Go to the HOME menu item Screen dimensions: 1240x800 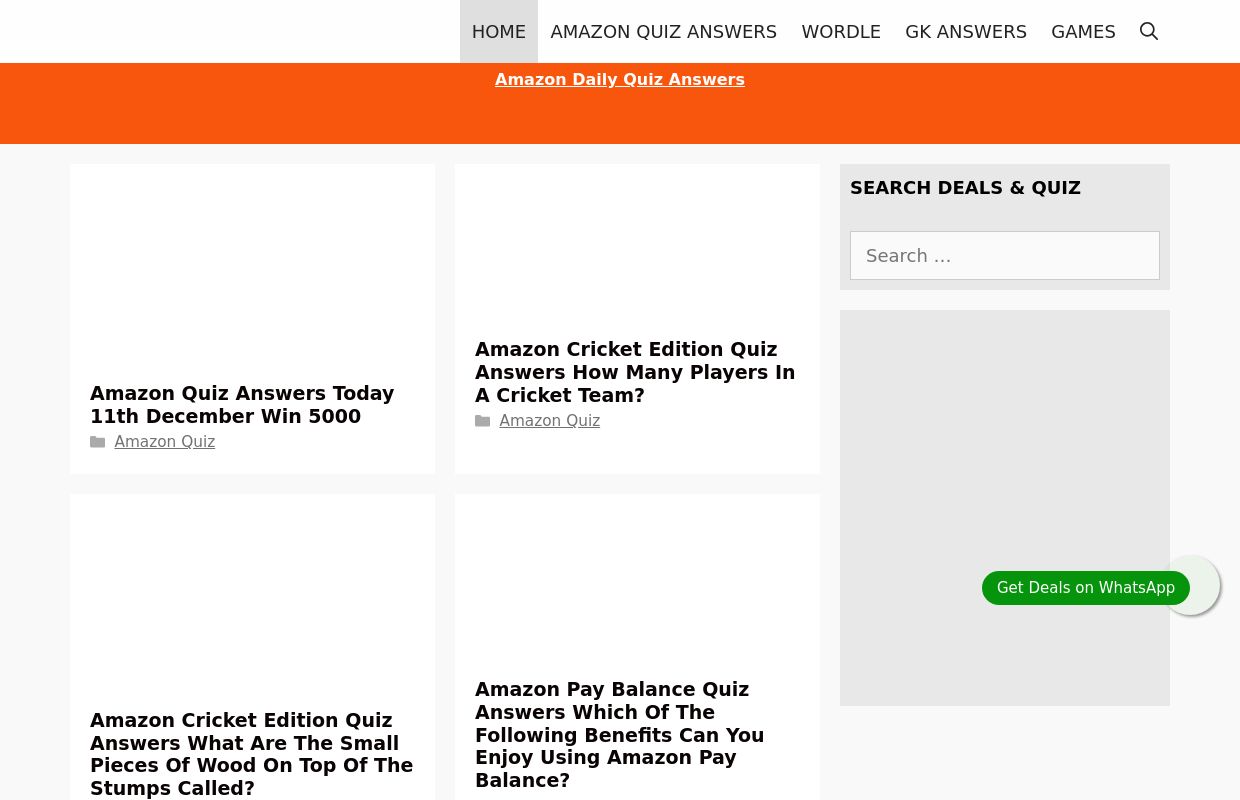tap(499, 32)
